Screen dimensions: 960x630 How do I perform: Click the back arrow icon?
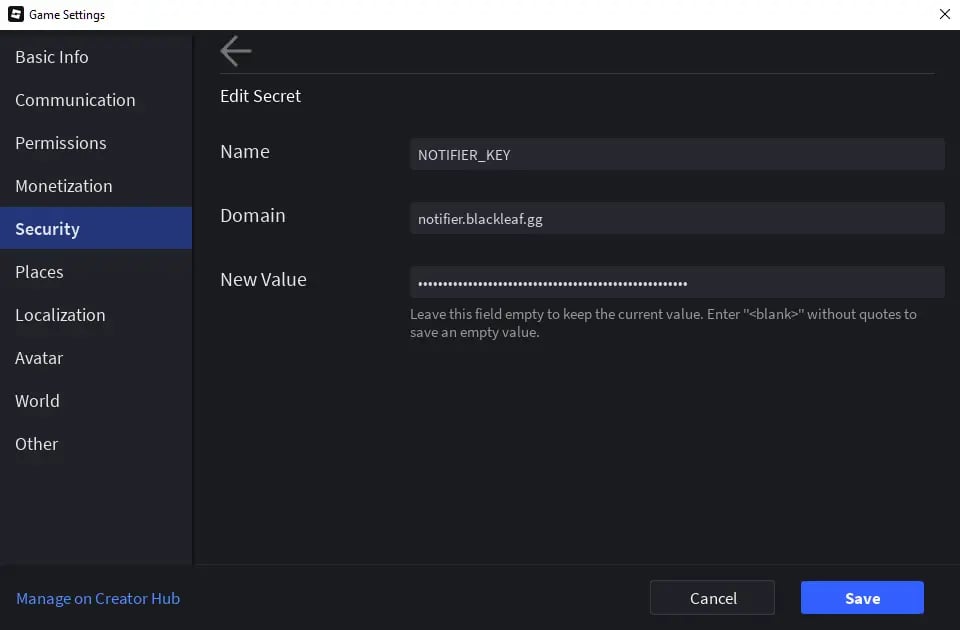pos(236,51)
